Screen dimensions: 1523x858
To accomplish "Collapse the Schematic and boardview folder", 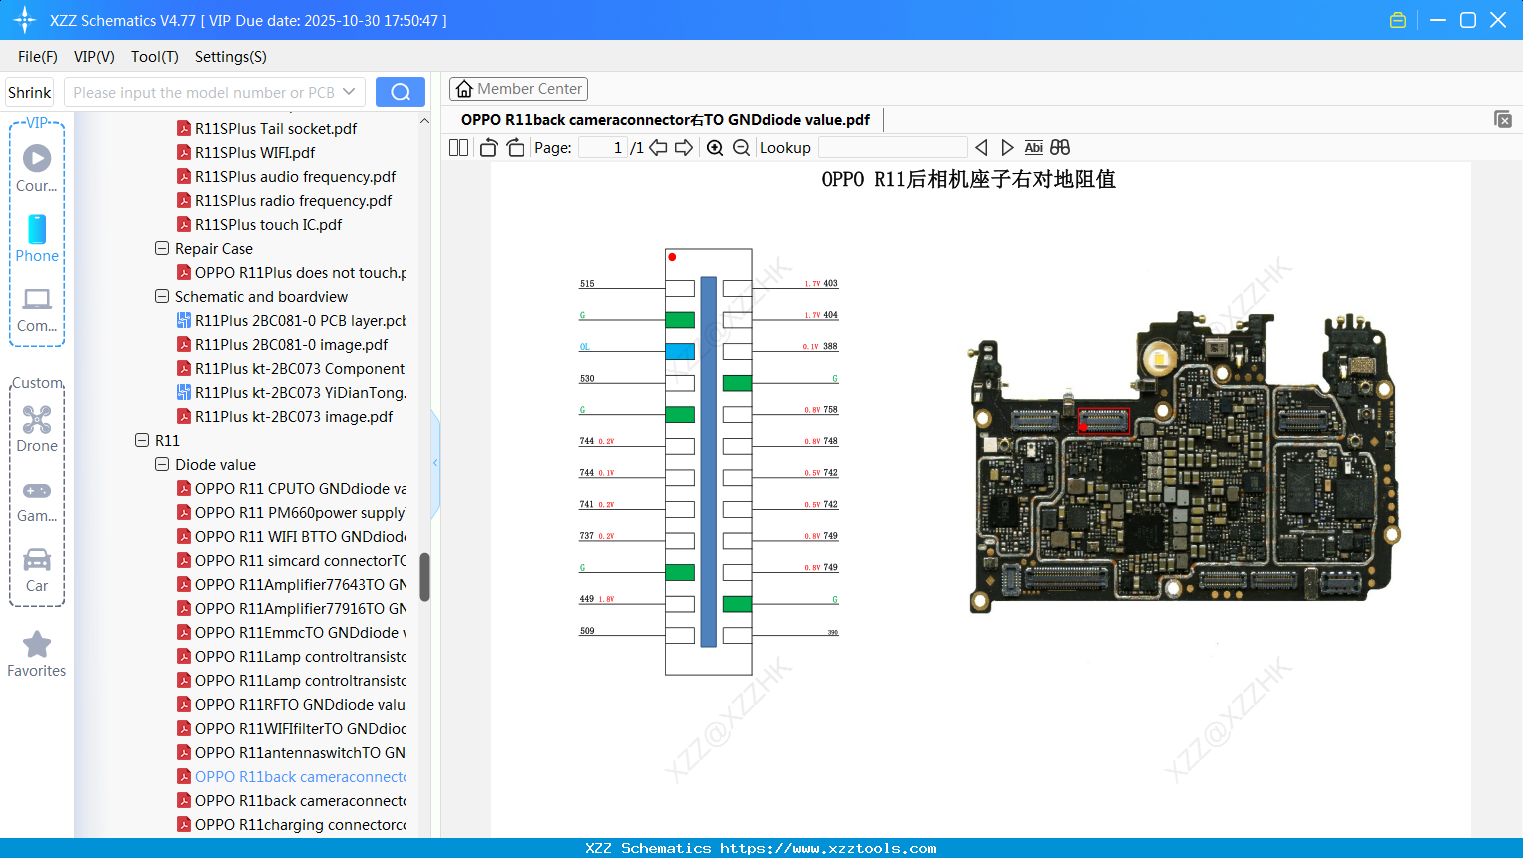I will coord(162,296).
